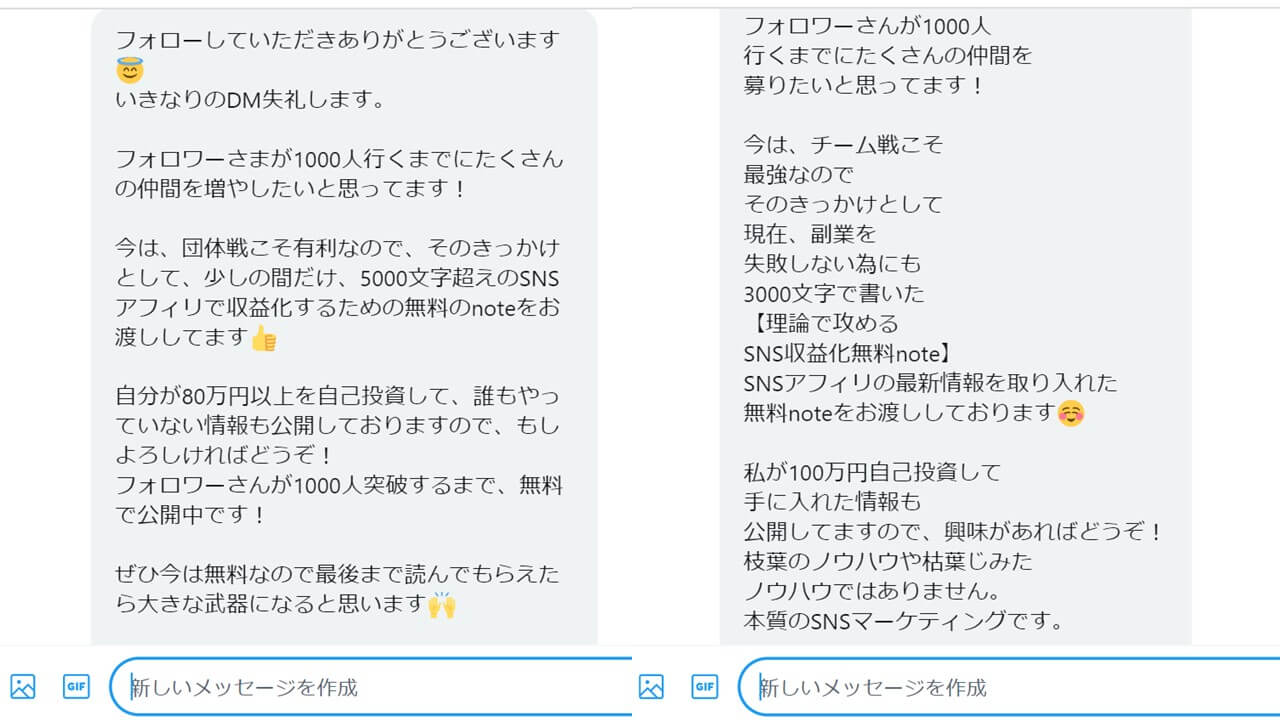
Task: Focus message box below 大きな武器になる message
Action: 371,687
